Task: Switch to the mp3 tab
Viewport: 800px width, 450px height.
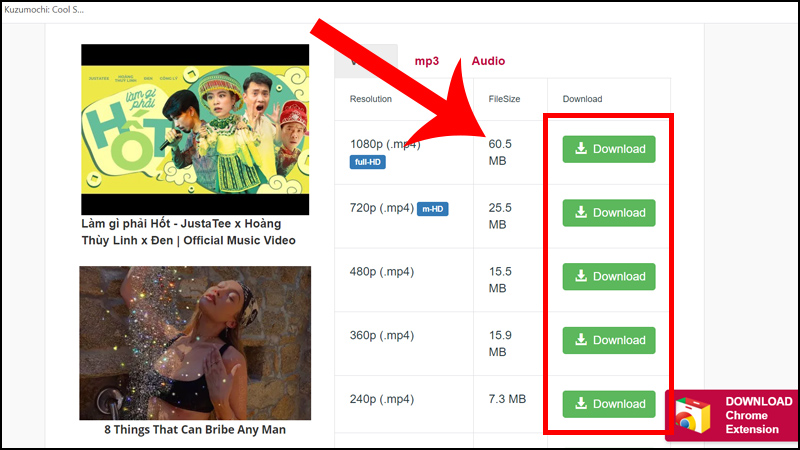Action: (427, 61)
